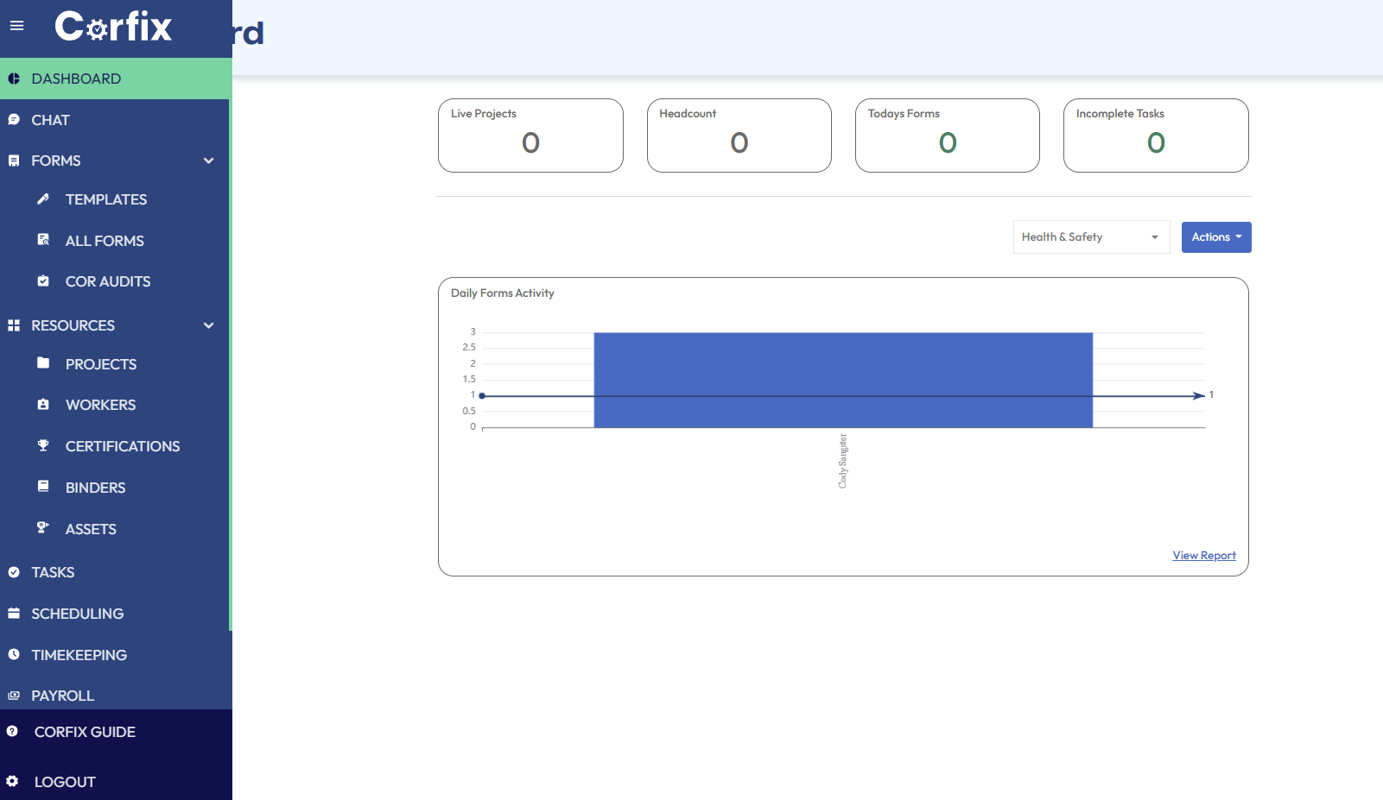Collapse the Resources section chevron
Screen dimensions: 1383x800
click(x=208, y=326)
